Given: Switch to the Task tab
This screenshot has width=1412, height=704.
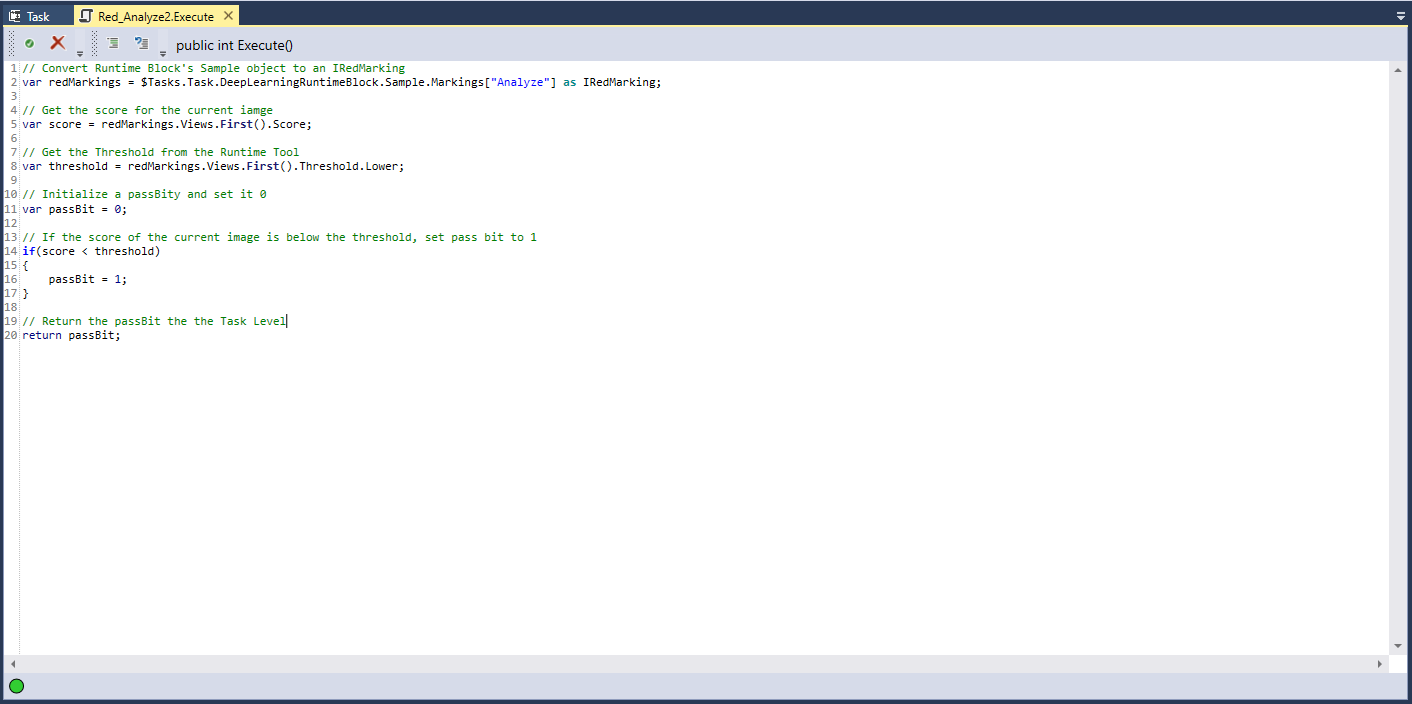Looking at the screenshot, I should [38, 16].
